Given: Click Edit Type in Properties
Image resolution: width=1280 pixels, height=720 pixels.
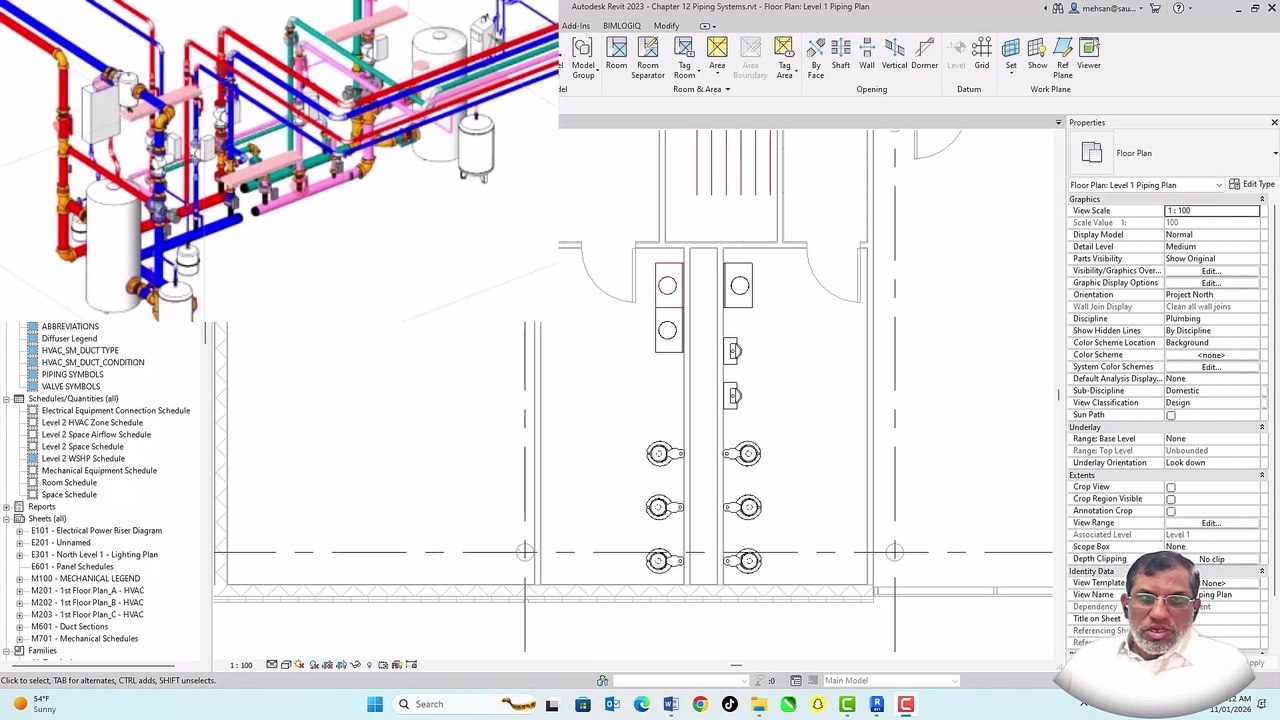Looking at the screenshot, I should point(1251,185).
